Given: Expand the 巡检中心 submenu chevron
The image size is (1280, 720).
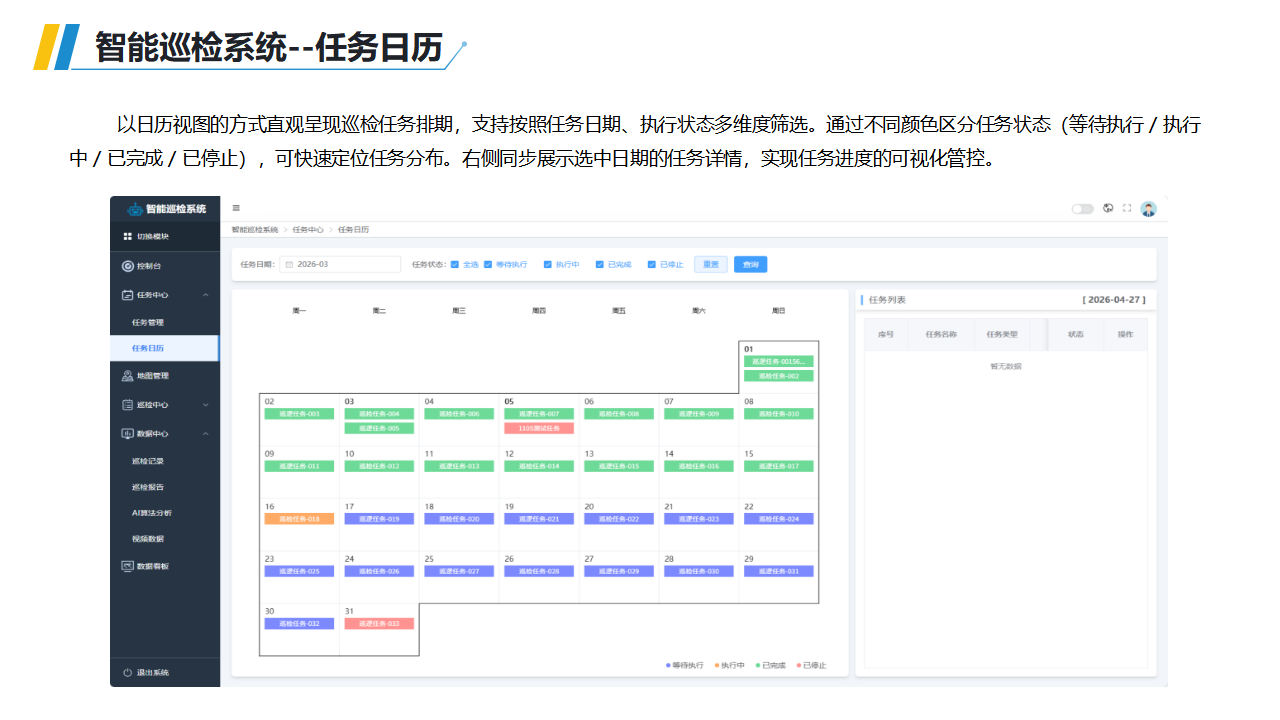Looking at the screenshot, I should pyautogui.click(x=205, y=405).
